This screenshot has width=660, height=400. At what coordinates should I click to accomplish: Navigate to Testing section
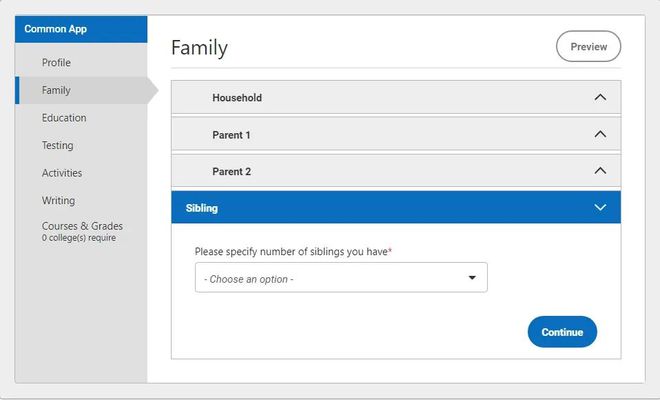57,145
